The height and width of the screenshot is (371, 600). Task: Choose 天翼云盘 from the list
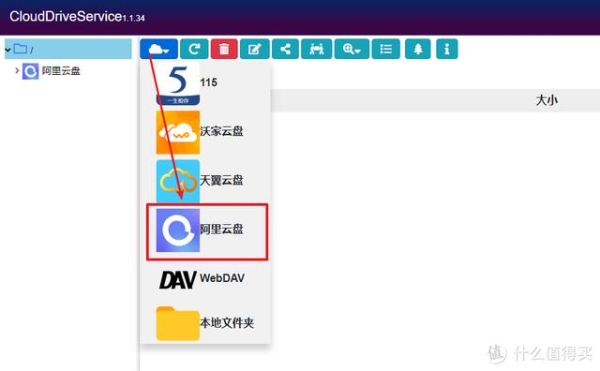[x=205, y=181]
